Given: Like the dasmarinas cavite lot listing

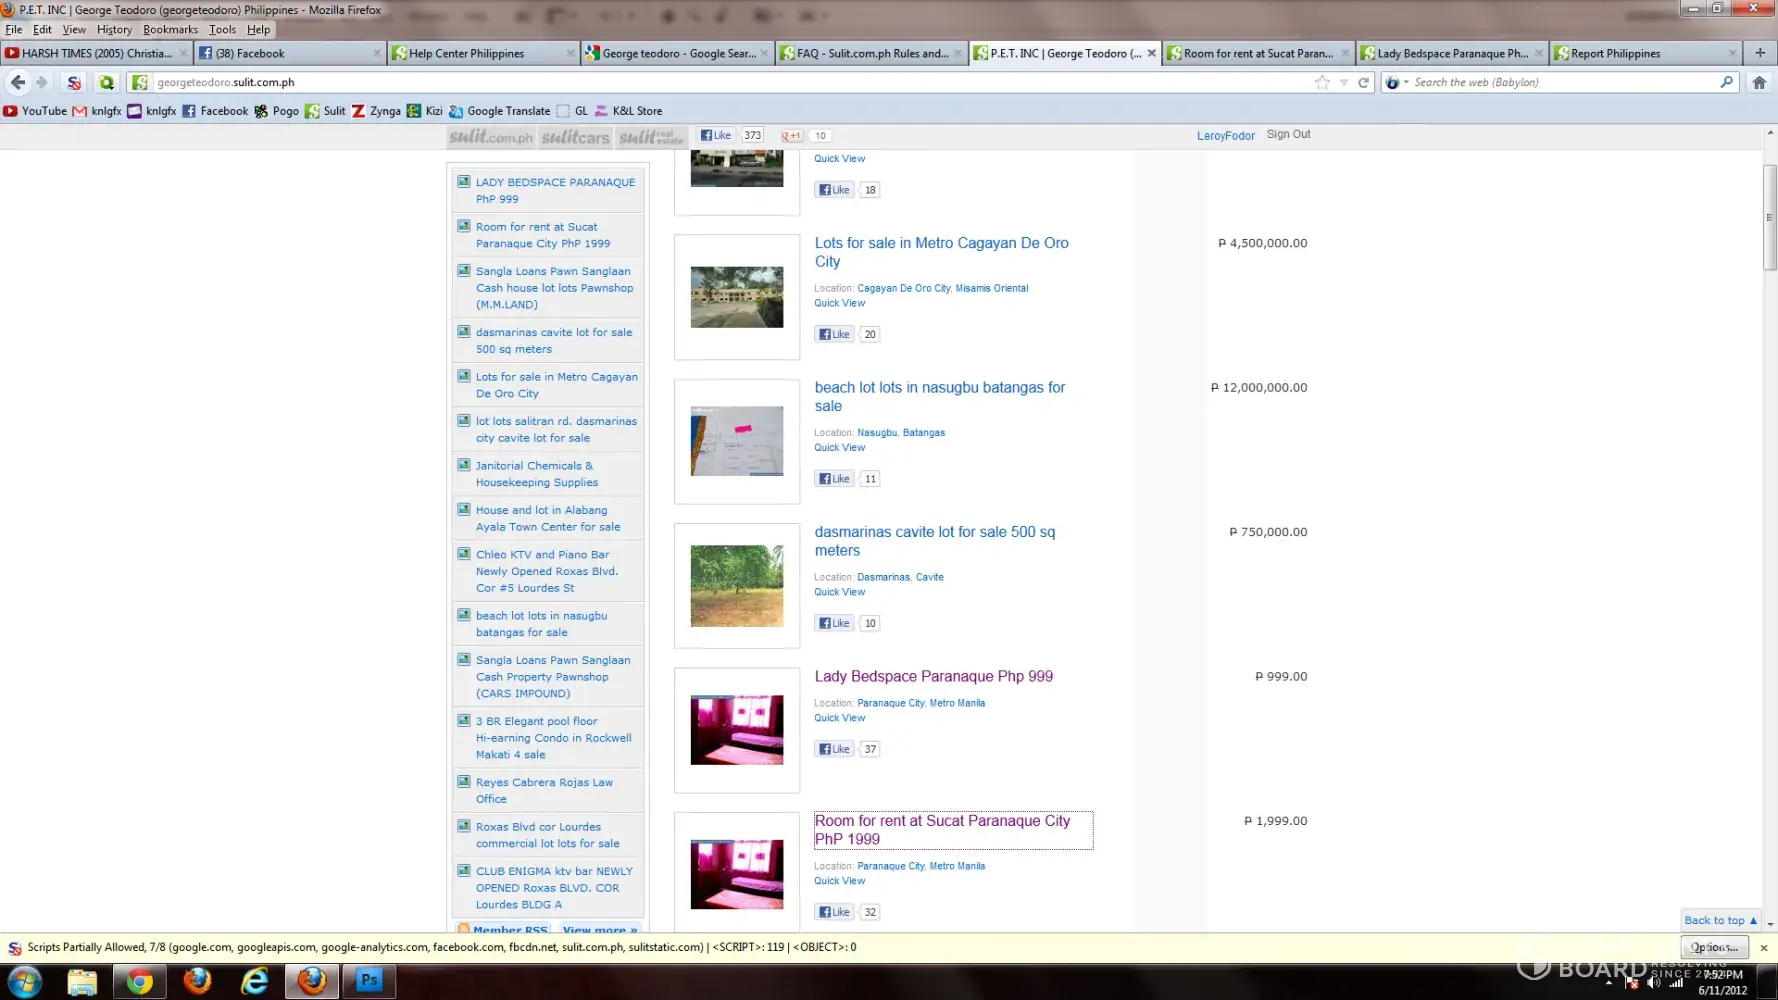Looking at the screenshot, I should (834, 623).
